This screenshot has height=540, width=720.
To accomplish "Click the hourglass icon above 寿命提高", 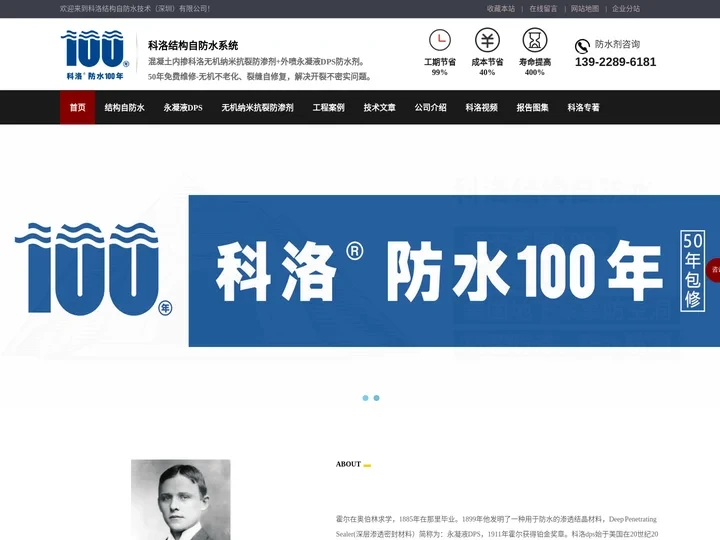I will click(535, 40).
